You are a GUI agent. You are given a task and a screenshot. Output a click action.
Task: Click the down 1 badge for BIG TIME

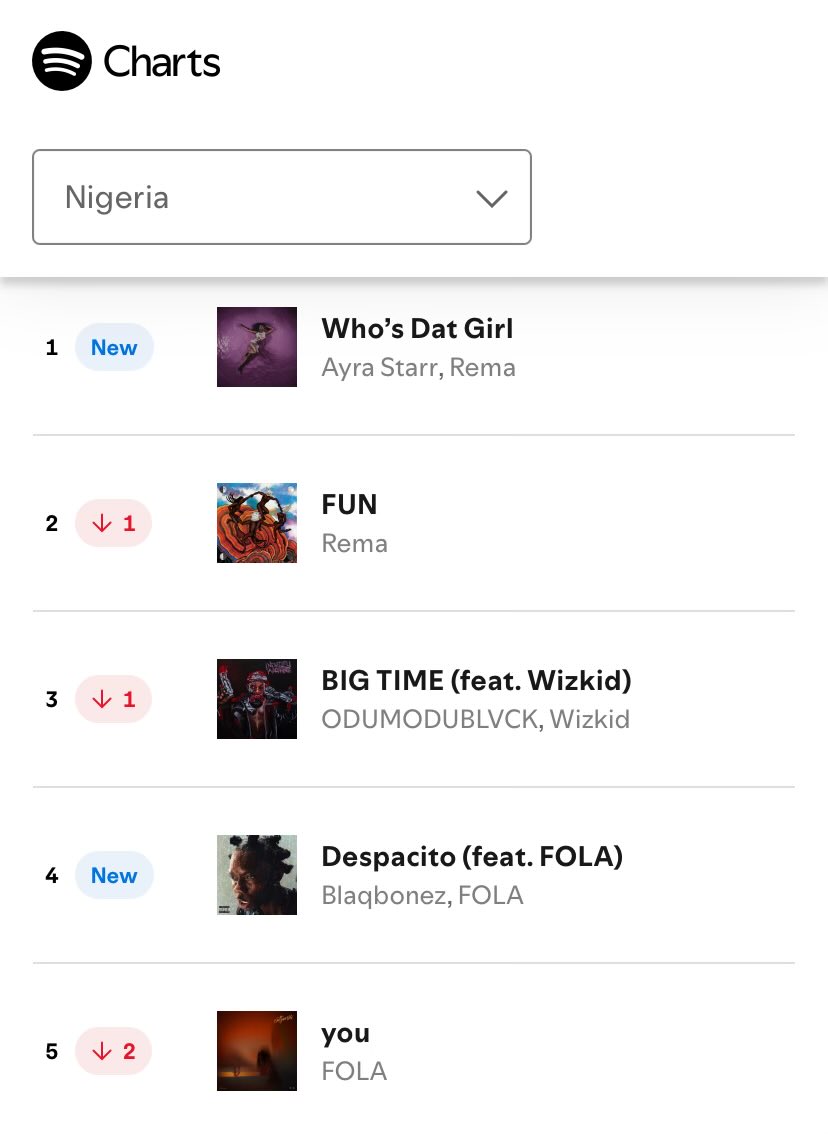tap(114, 699)
